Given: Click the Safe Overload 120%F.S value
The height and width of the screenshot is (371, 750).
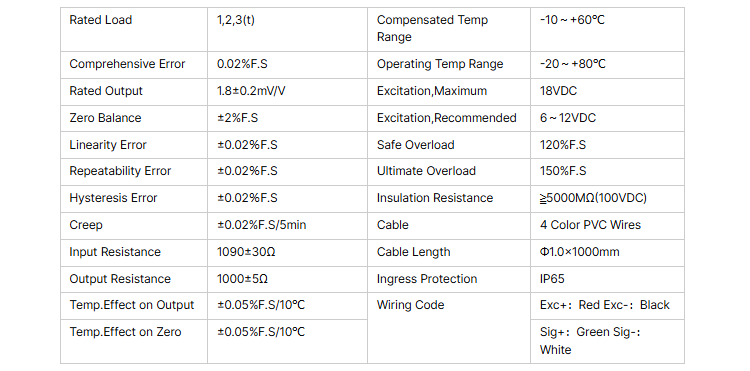Looking at the screenshot, I should click(562, 145).
